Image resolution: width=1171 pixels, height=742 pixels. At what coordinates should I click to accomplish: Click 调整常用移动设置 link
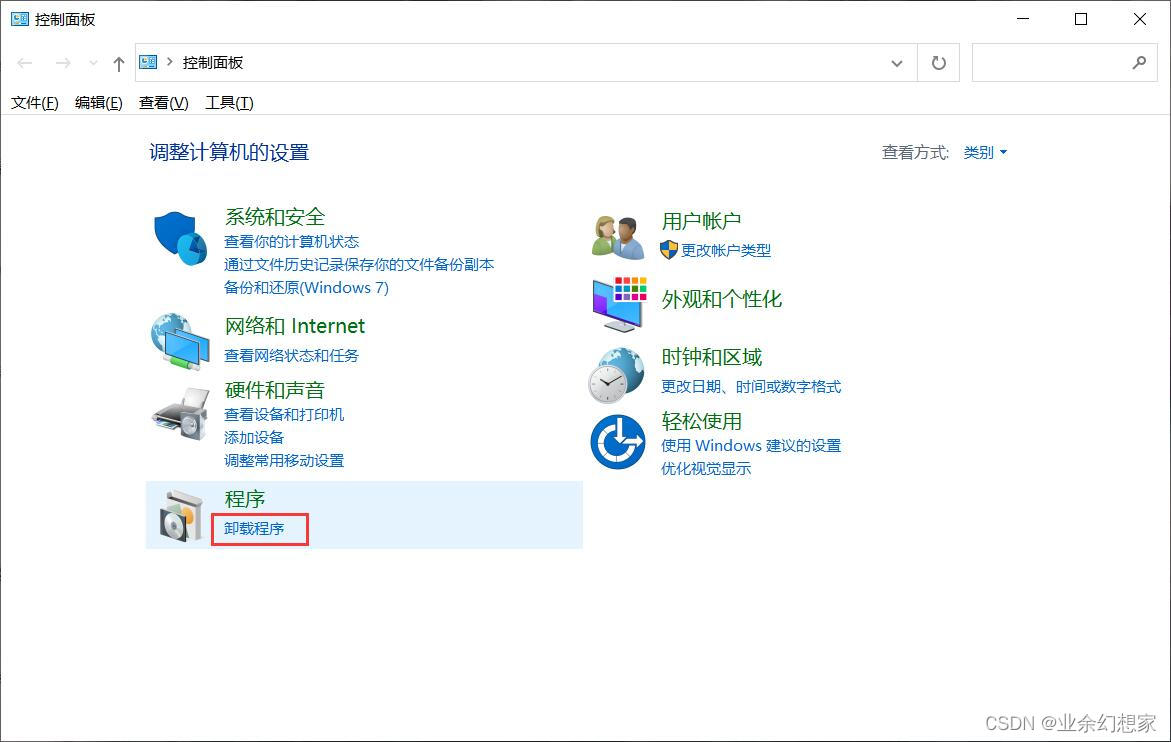pyautogui.click(x=284, y=461)
